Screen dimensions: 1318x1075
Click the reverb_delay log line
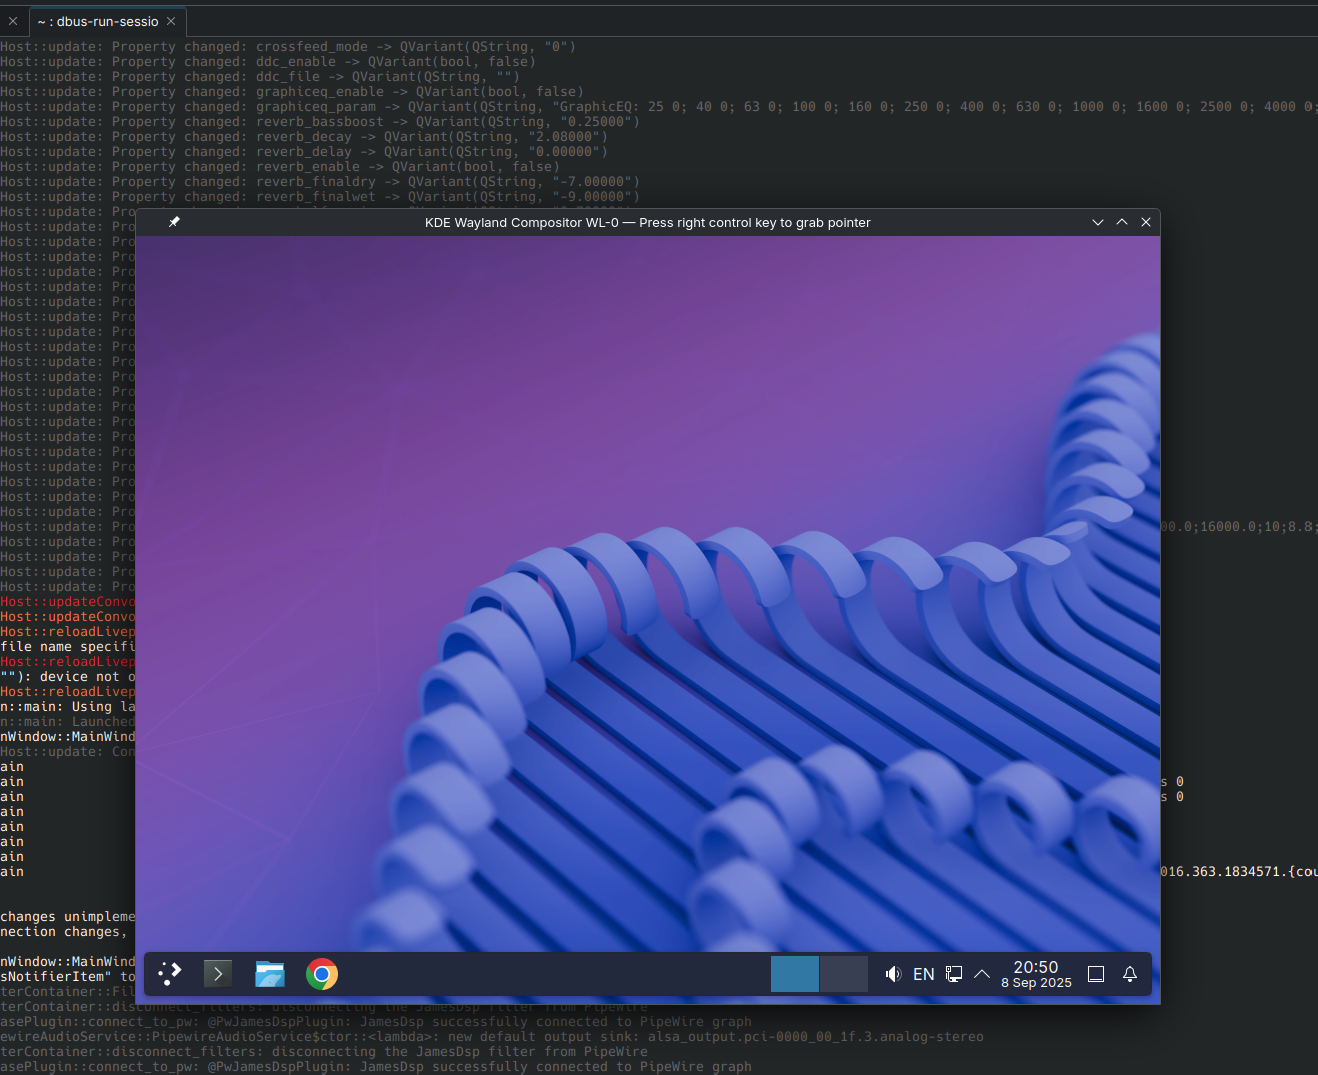click(304, 152)
